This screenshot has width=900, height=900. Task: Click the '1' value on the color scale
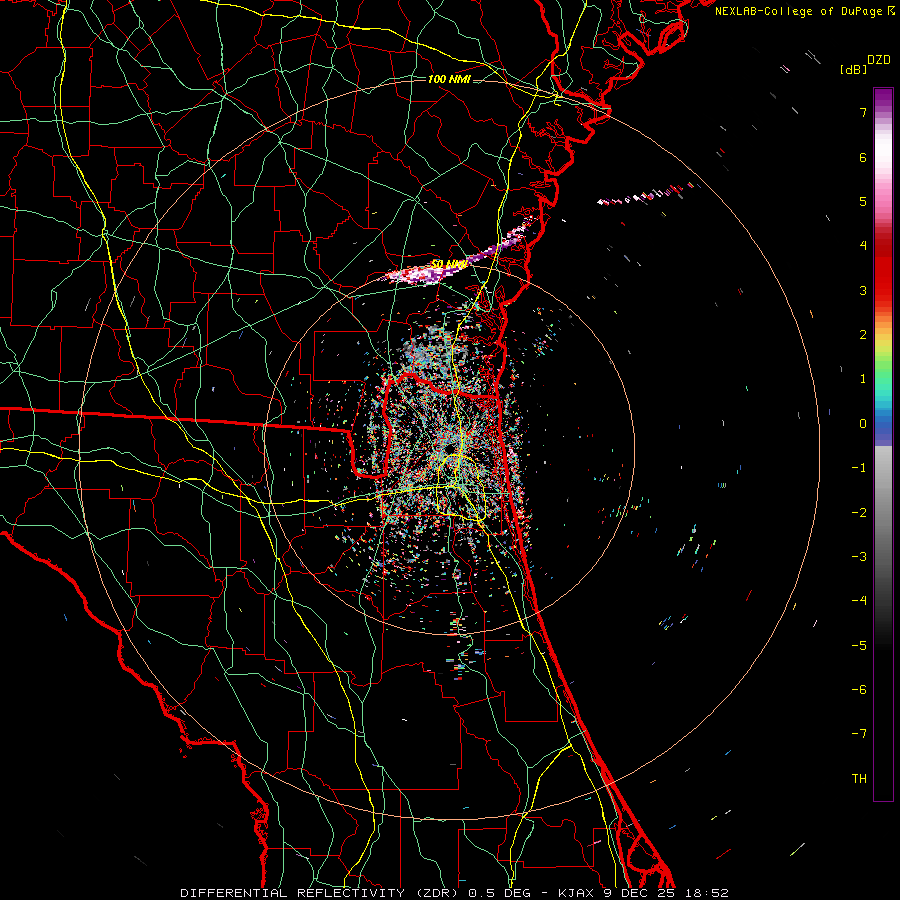[863, 379]
